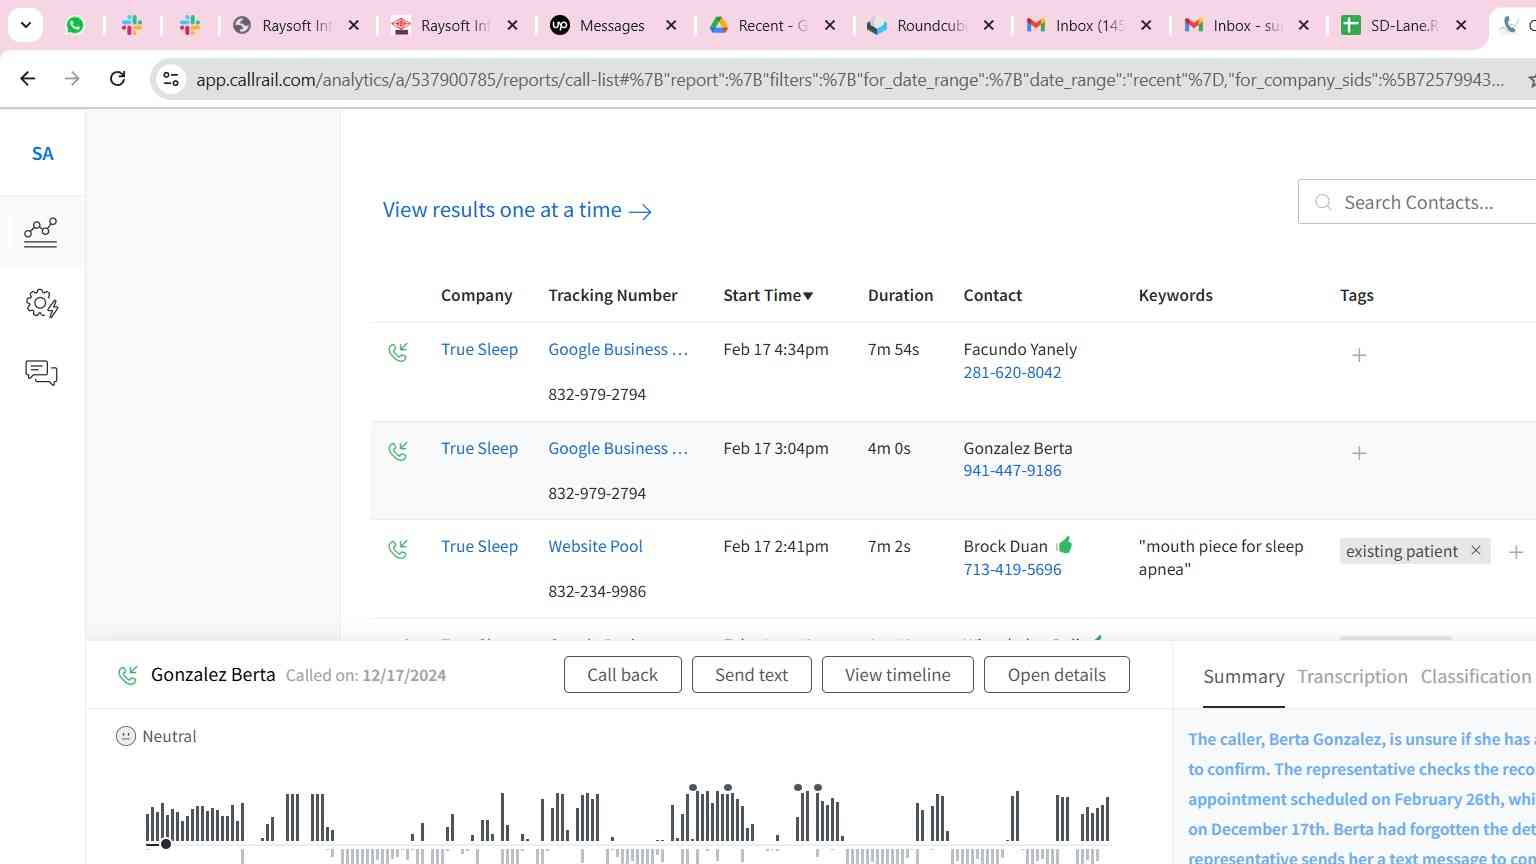Switch to the Classification tab
This screenshot has width=1536, height=864.
[x=1476, y=677]
